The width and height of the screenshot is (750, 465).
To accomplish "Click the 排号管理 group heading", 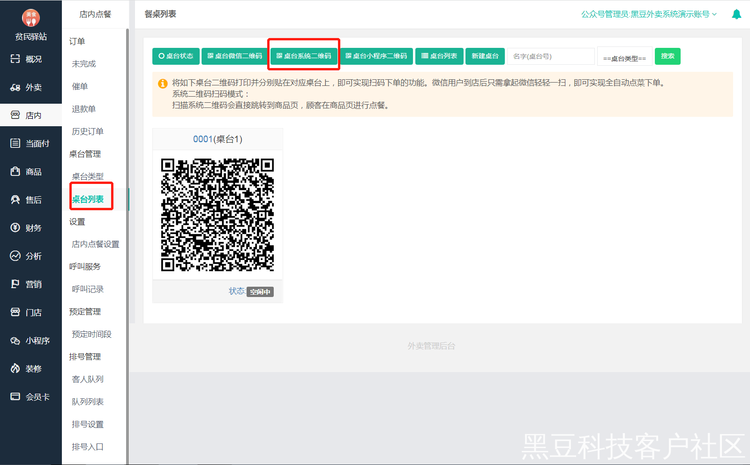I will [85, 356].
